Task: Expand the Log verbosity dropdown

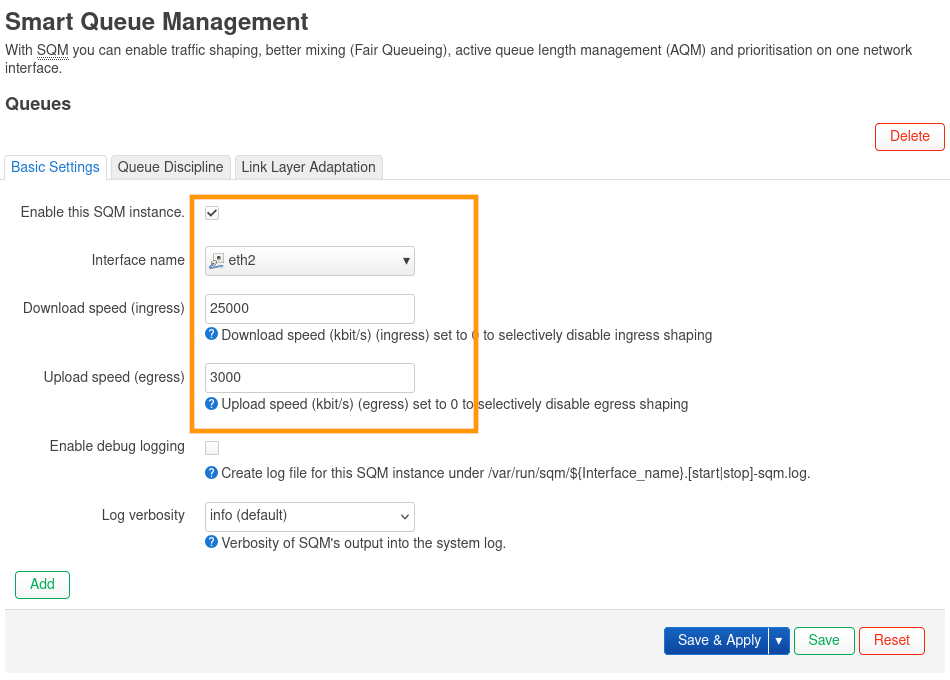Action: (309, 516)
